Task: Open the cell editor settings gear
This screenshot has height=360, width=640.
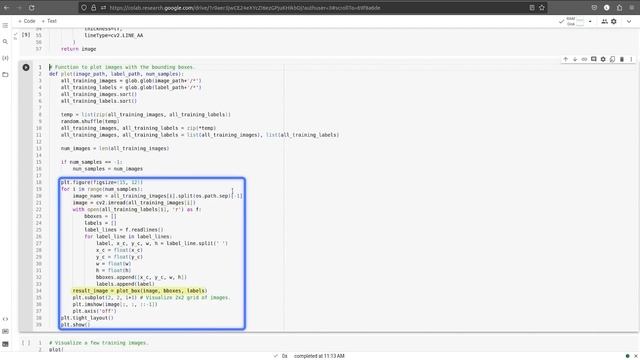Action: click(x=603, y=59)
